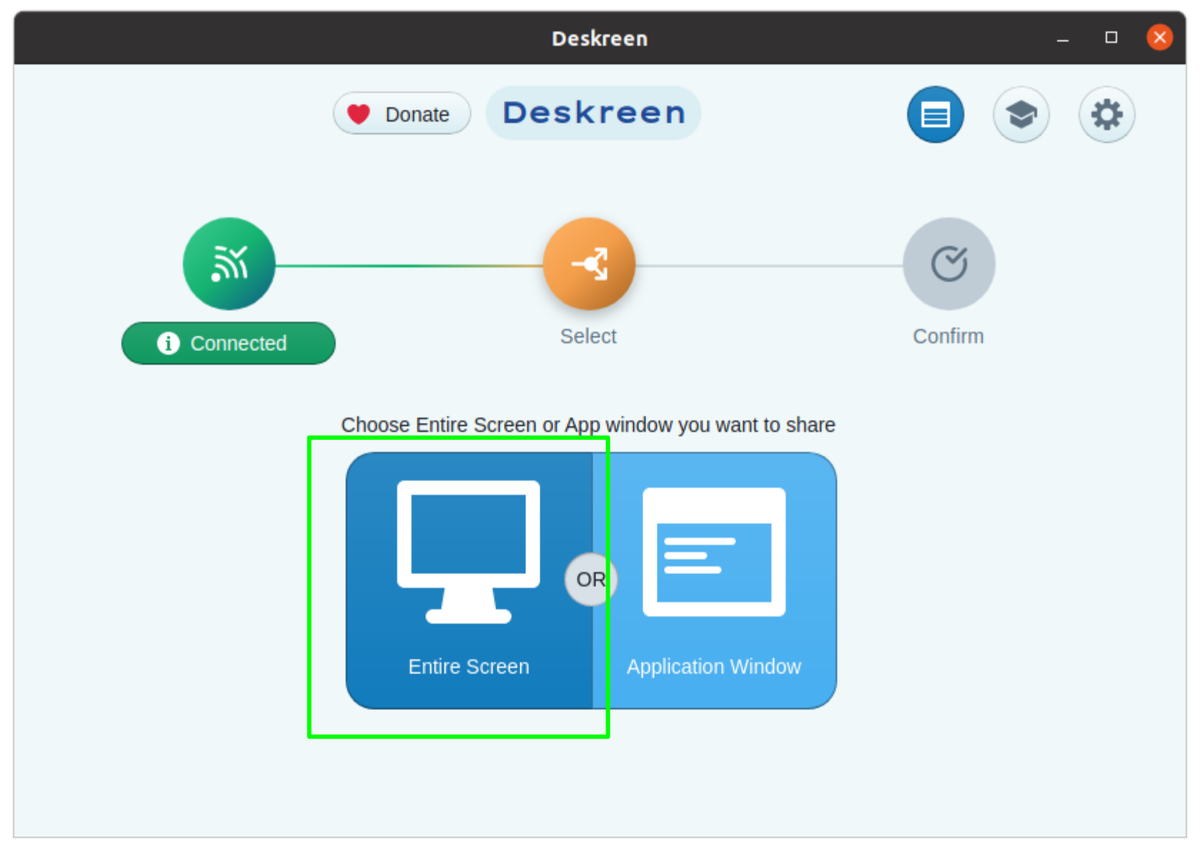The image size is (1200, 851).
Task: Click the Connected status badge
Action: click(x=228, y=343)
